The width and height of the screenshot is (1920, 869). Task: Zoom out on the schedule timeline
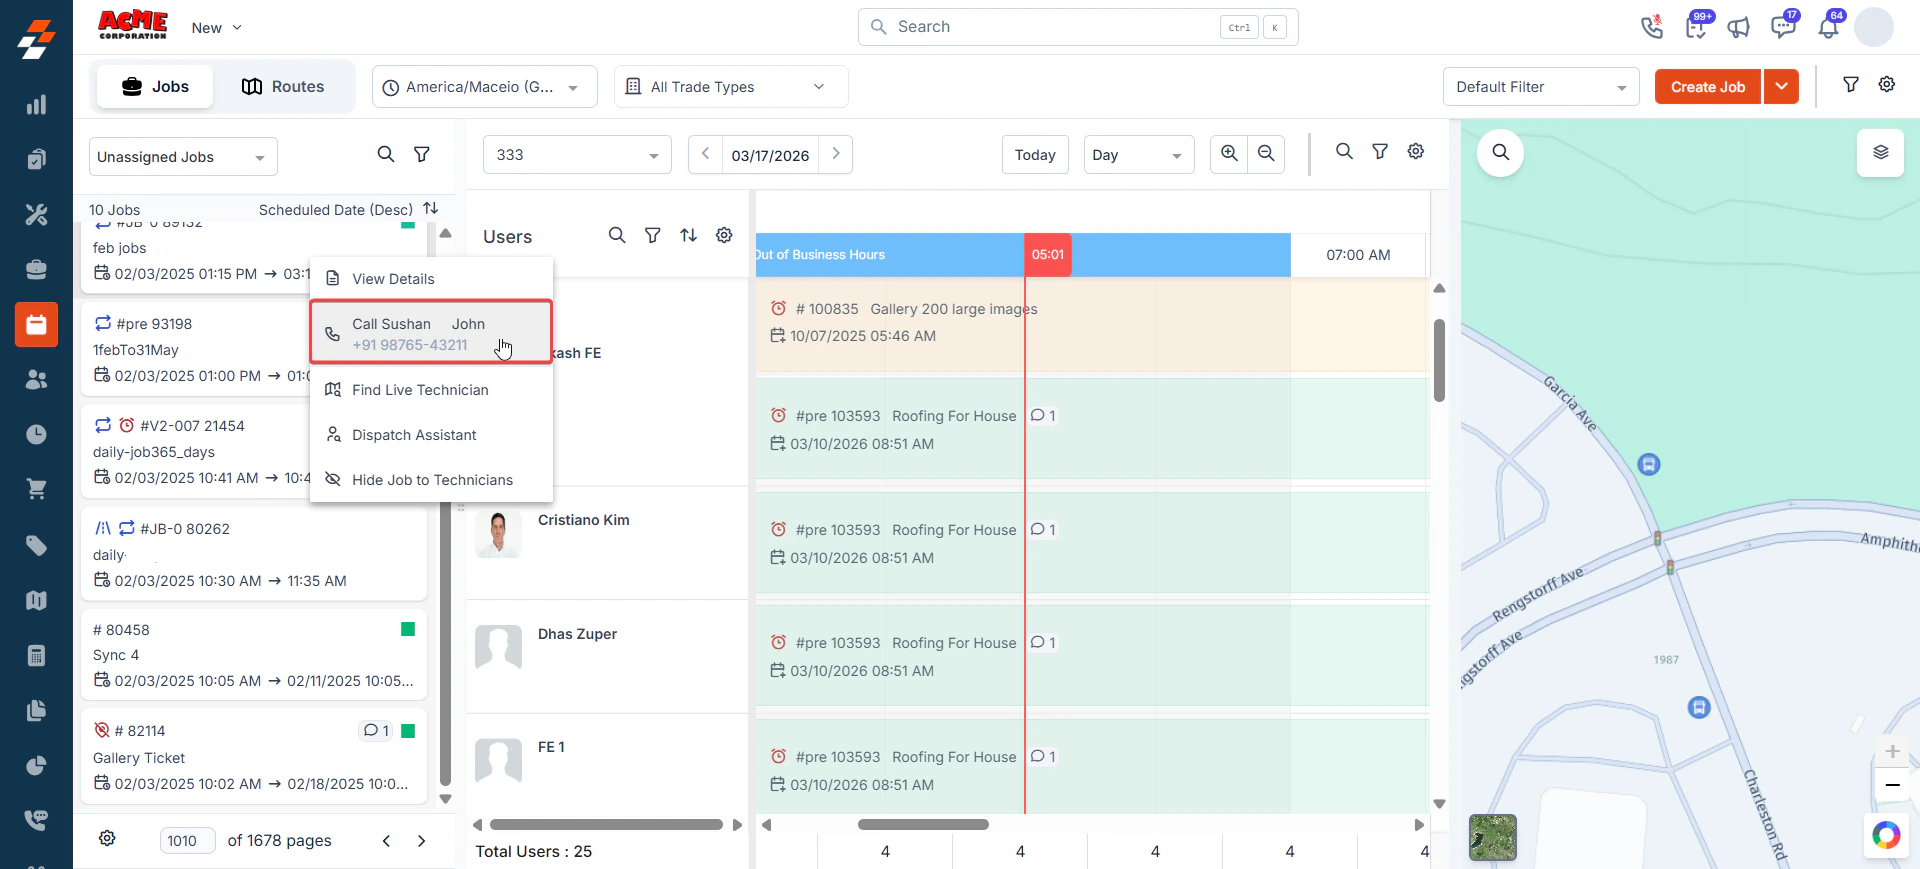point(1266,153)
